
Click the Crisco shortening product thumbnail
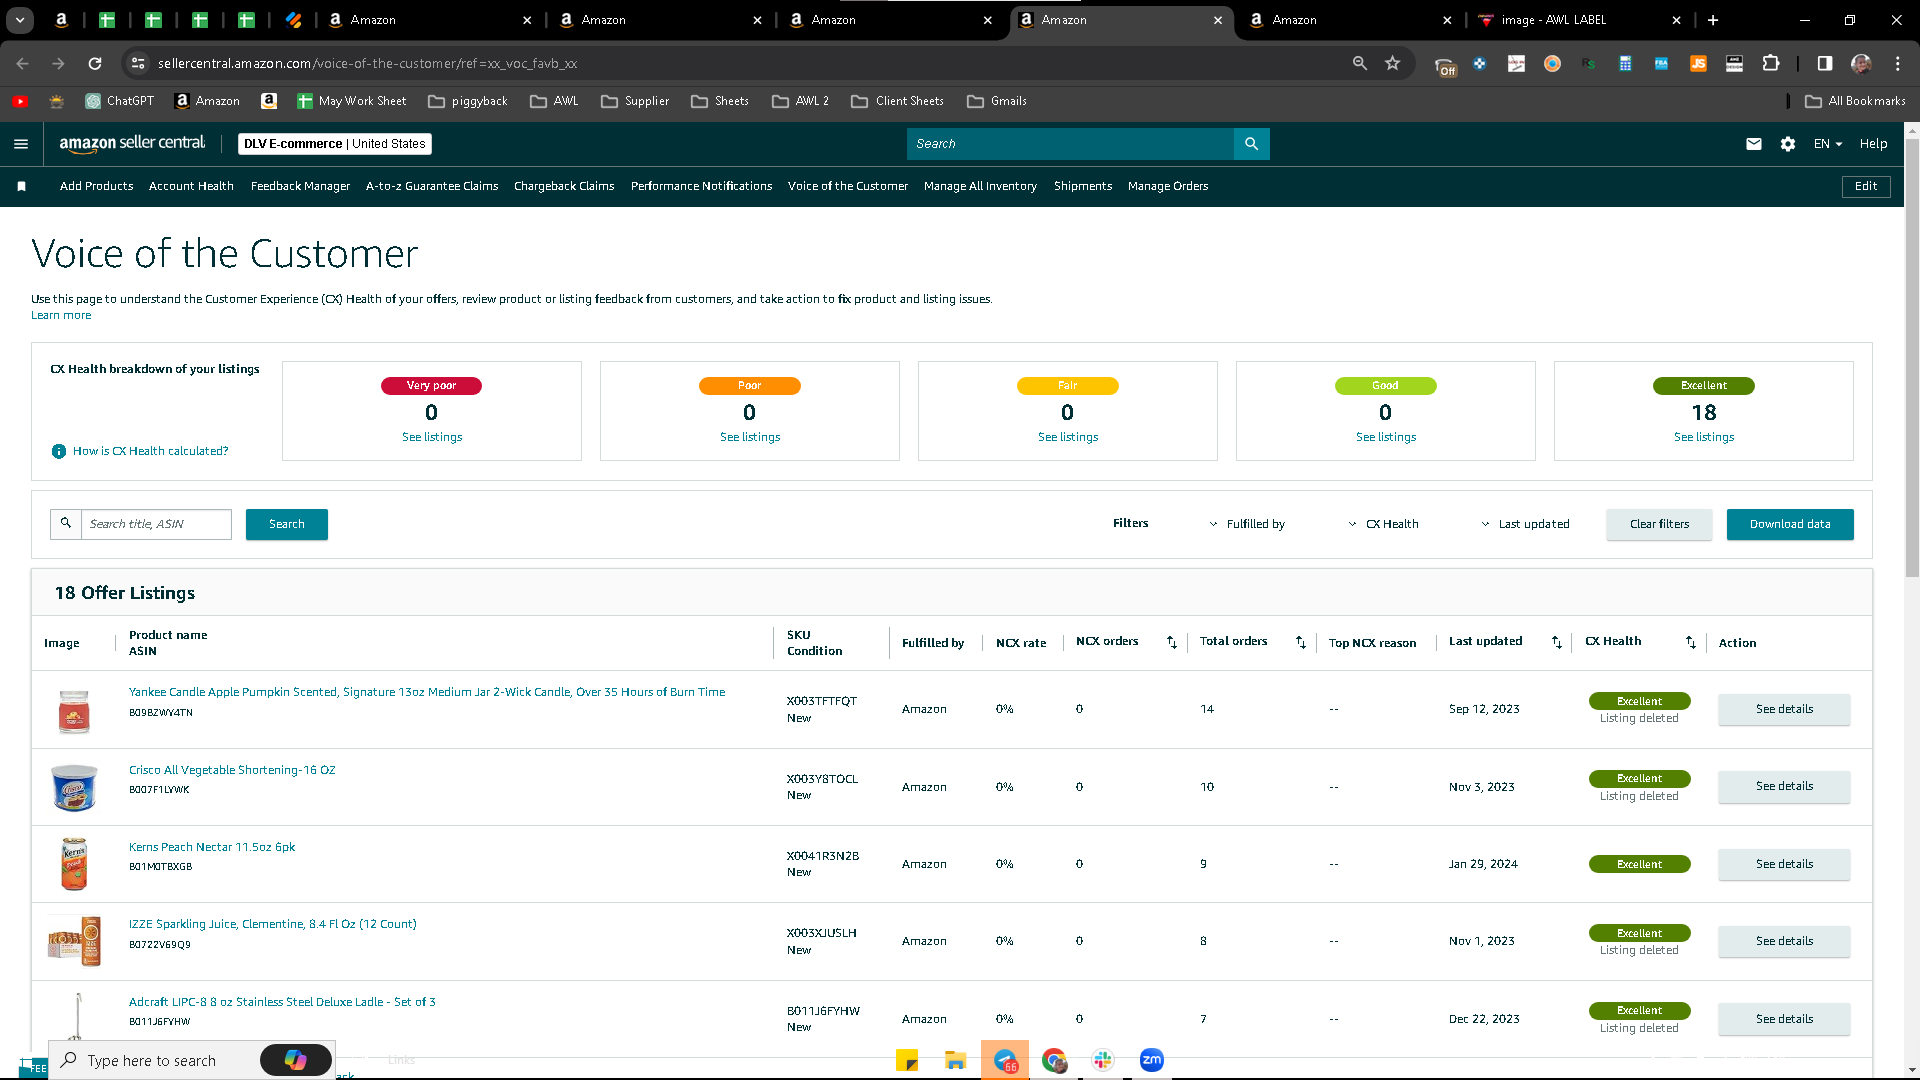pyautogui.click(x=74, y=787)
